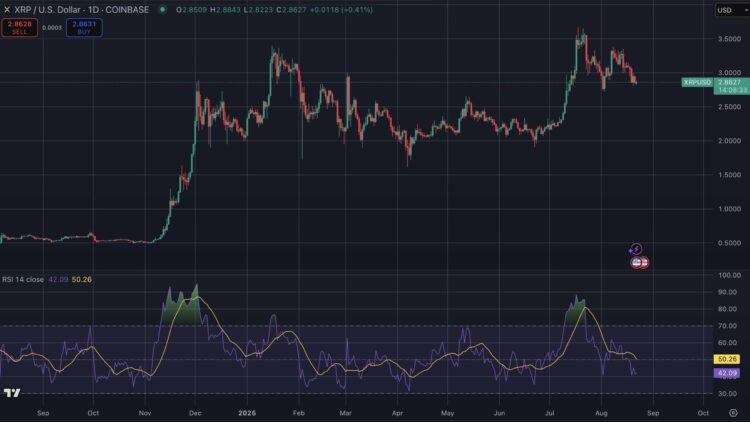Viewport: 750px width, 422px height.
Task: Click the SELL 2.8628 button
Action: (19, 27)
